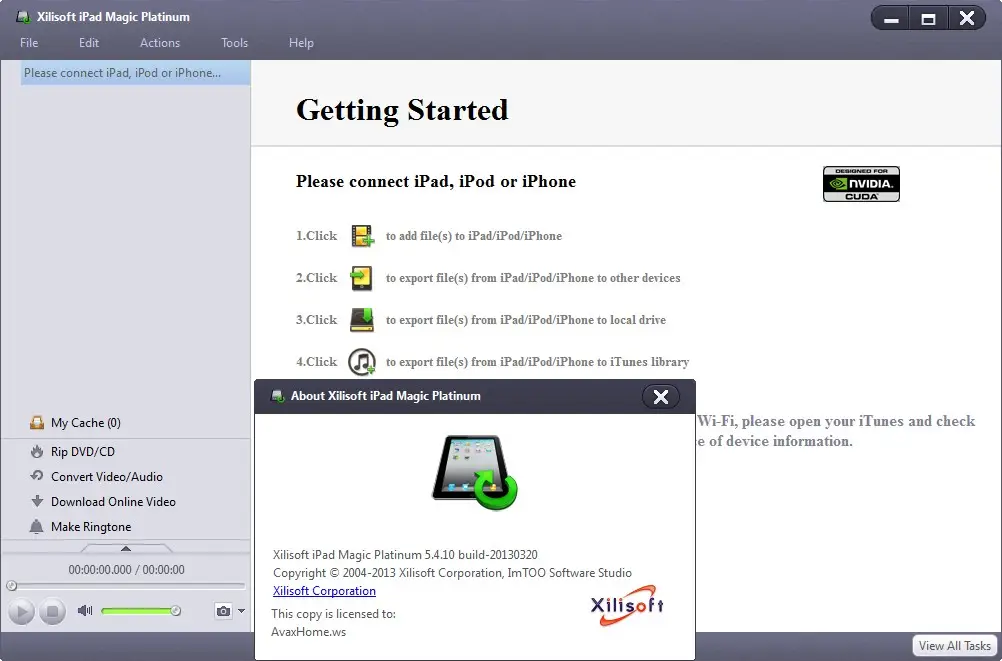This screenshot has height=661, width=1002.
Task: Select Make Ringtone in the sidebar
Action: [91, 526]
